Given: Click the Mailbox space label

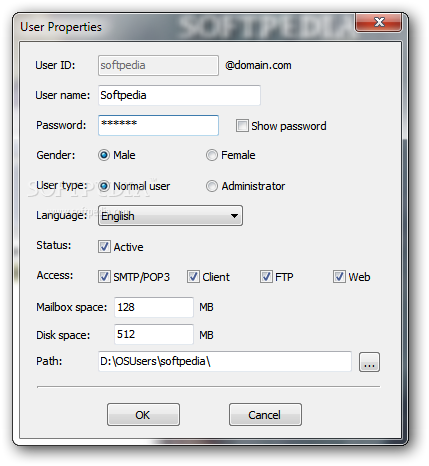Looking at the screenshot, I should point(72,307).
